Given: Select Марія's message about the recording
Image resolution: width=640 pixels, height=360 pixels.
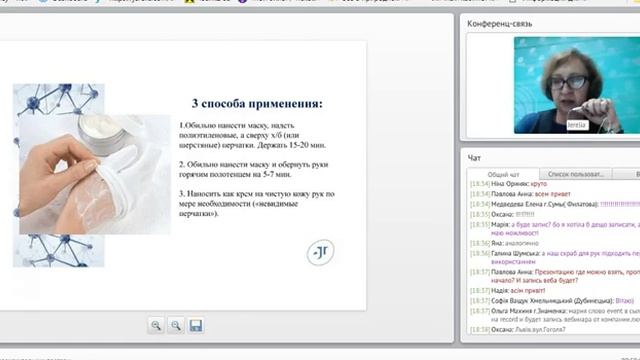Looking at the screenshot, I should coord(555,229).
